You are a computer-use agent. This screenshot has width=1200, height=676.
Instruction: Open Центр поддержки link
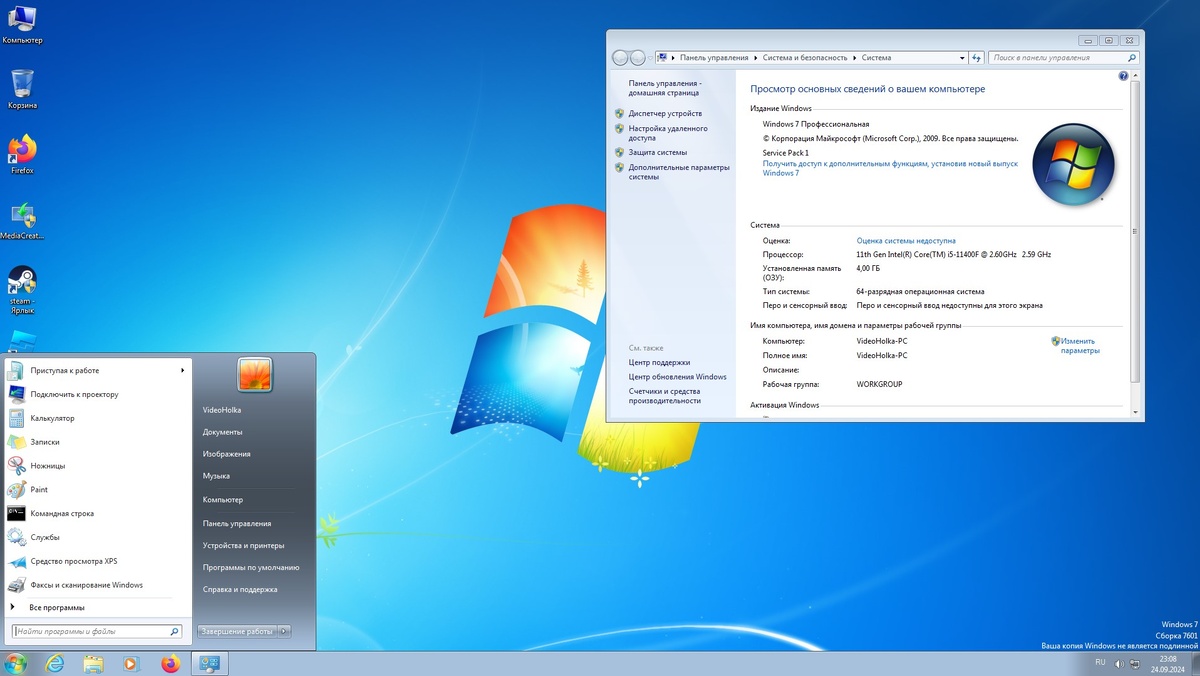pos(659,363)
